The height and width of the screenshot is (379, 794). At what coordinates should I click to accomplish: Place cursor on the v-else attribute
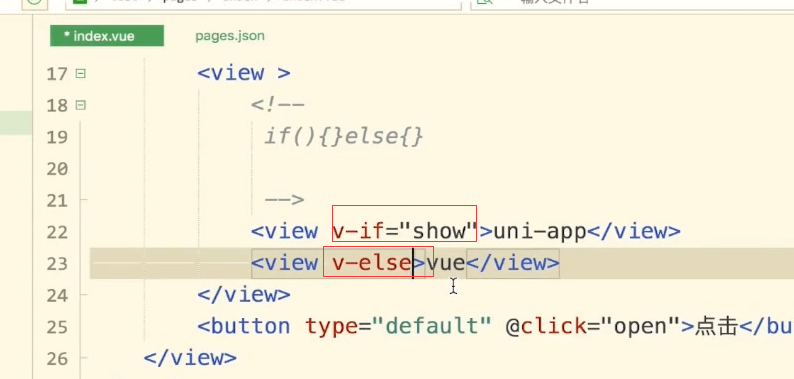click(x=371, y=263)
